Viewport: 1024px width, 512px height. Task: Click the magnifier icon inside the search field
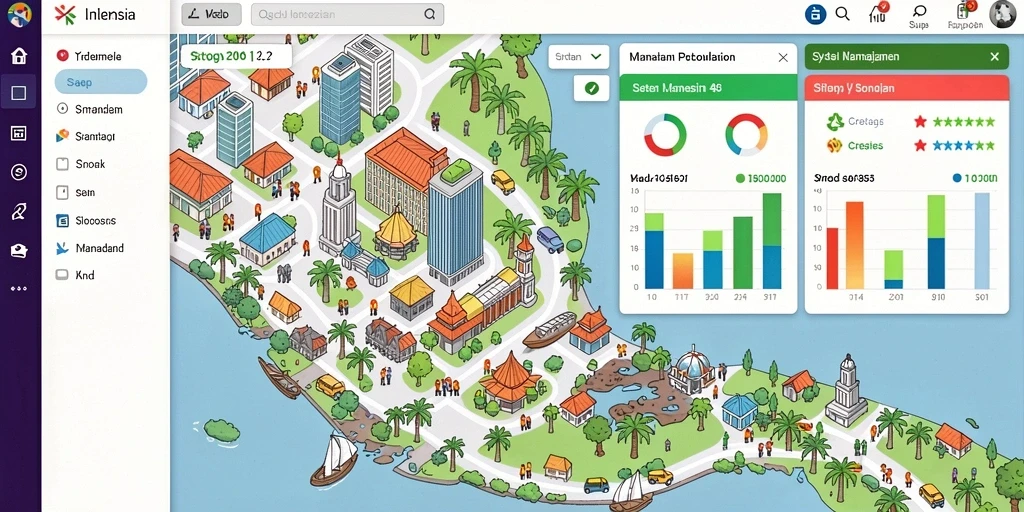(x=429, y=14)
